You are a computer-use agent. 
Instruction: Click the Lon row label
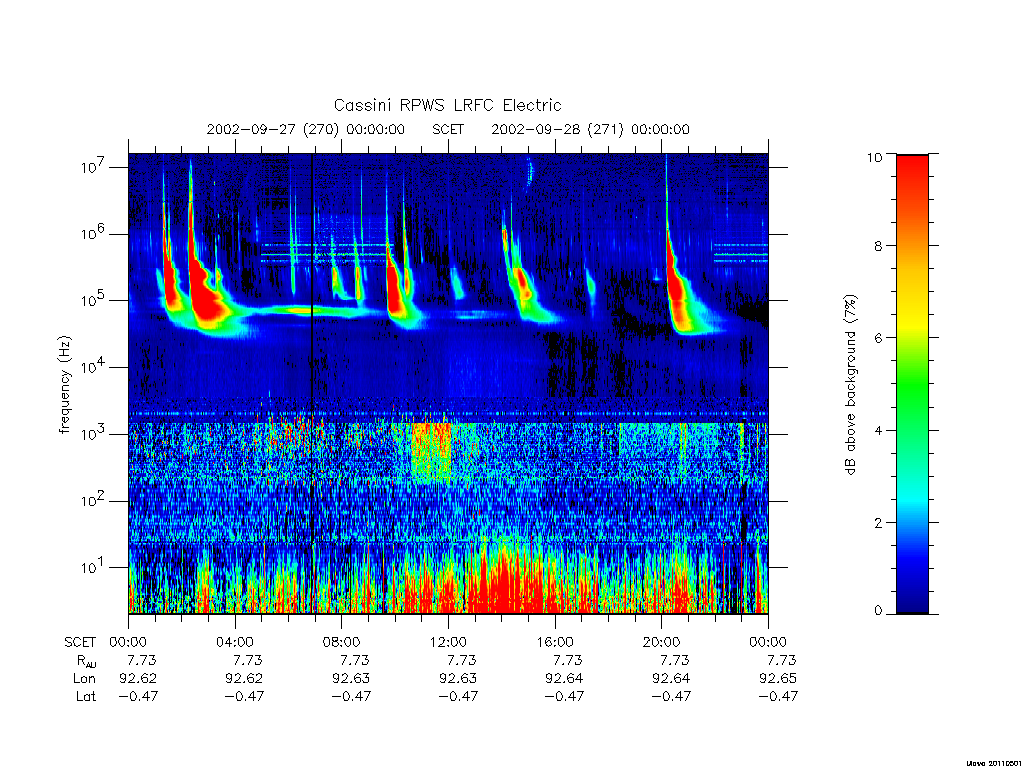(84, 679)
